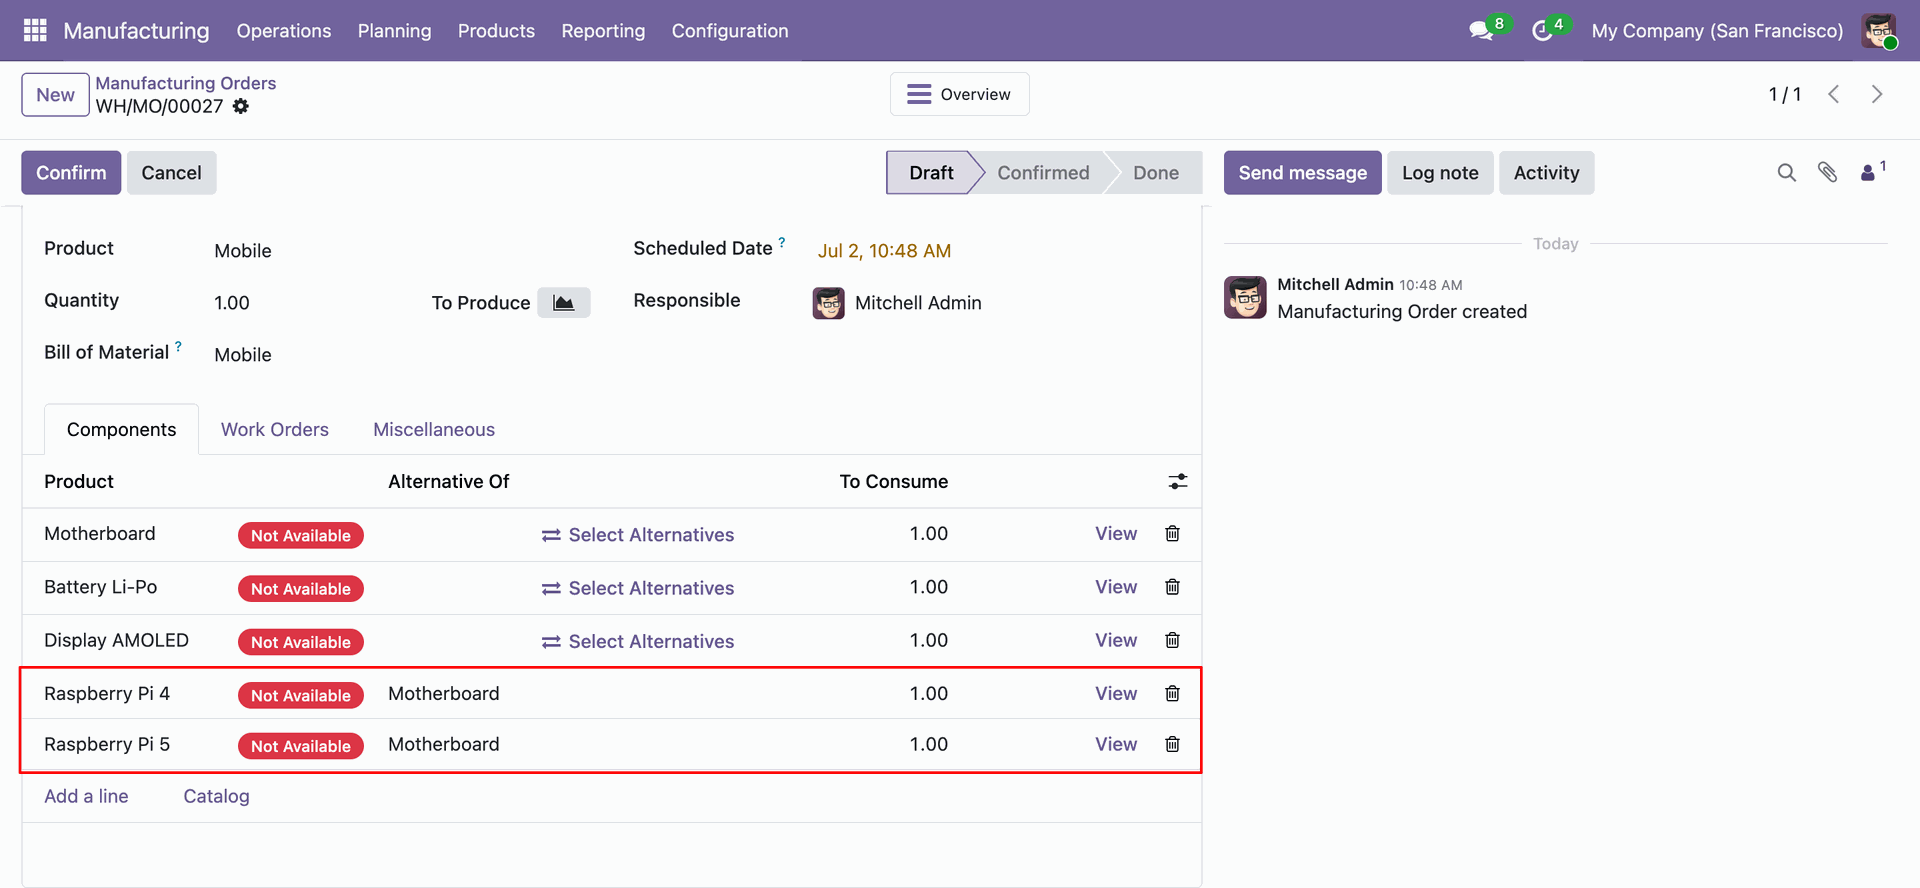Edit the Quantity field 1.00
The width and height of the screenshot is (1920, 888).
point(232,303)
